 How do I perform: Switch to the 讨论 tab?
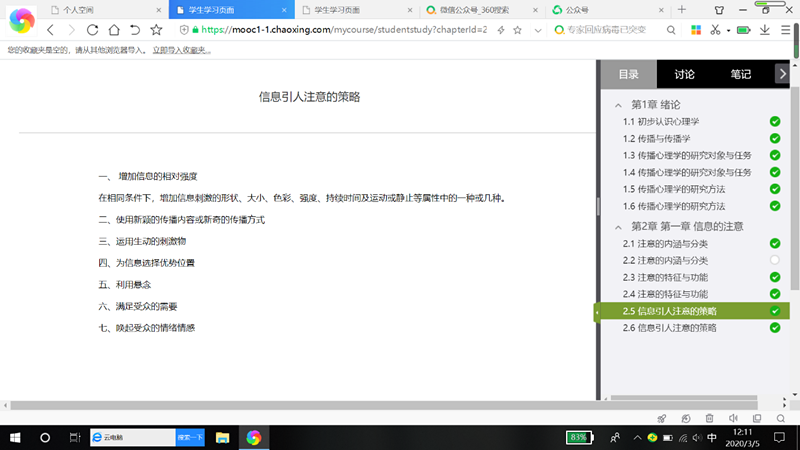[x=685, y=74]
